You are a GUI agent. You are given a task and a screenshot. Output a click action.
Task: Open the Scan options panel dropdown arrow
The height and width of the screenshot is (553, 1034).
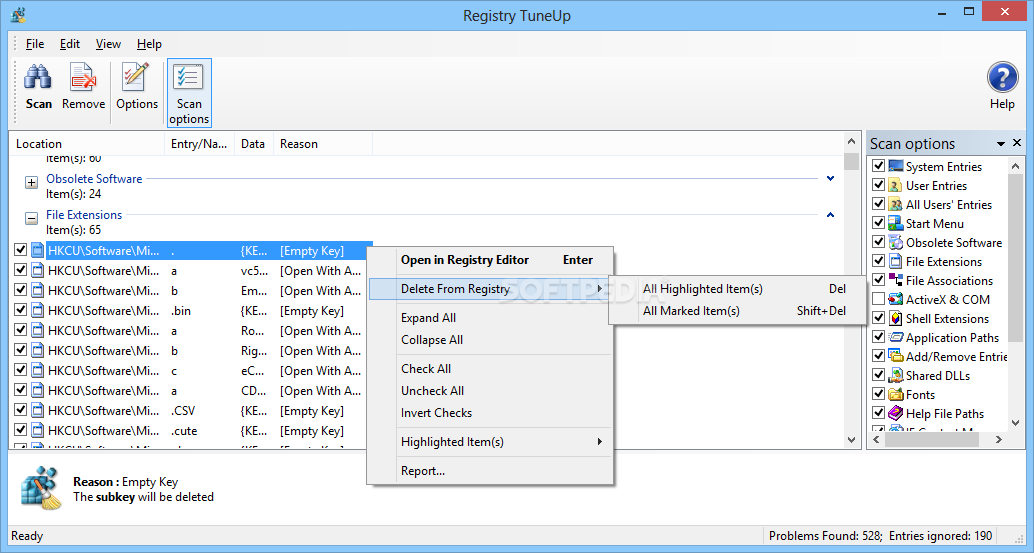pos(1001,144)
